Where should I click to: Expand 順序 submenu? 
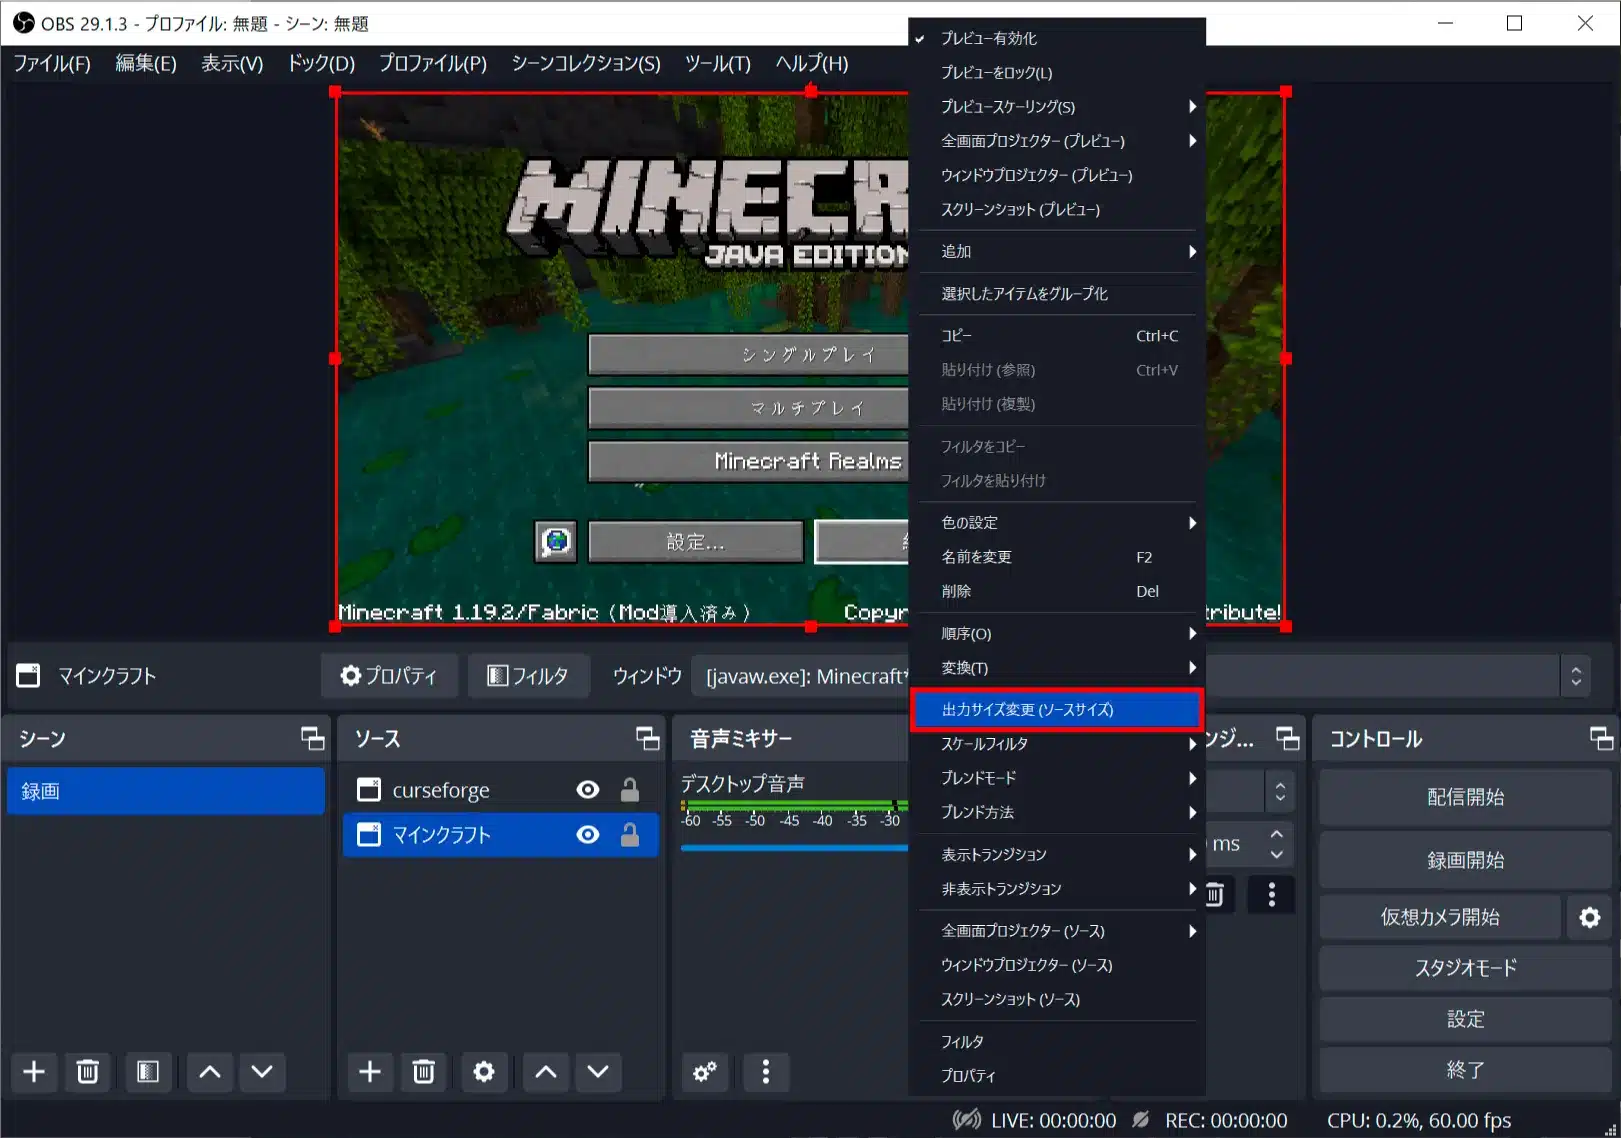(x=1057, y=633)
